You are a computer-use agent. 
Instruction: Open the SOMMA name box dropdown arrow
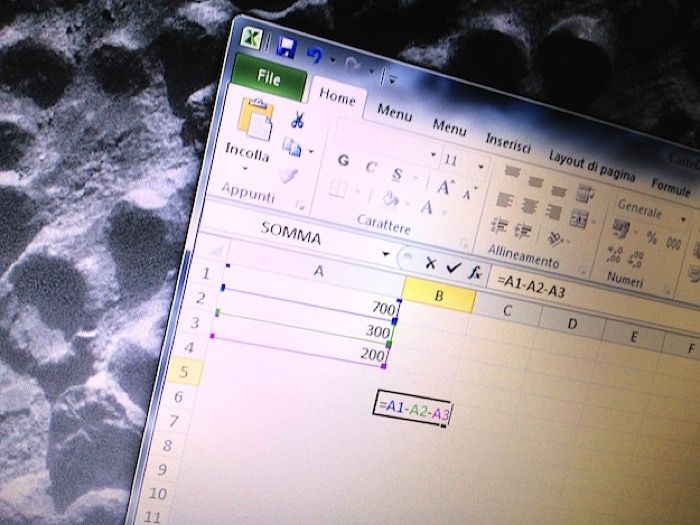[385, 254]
